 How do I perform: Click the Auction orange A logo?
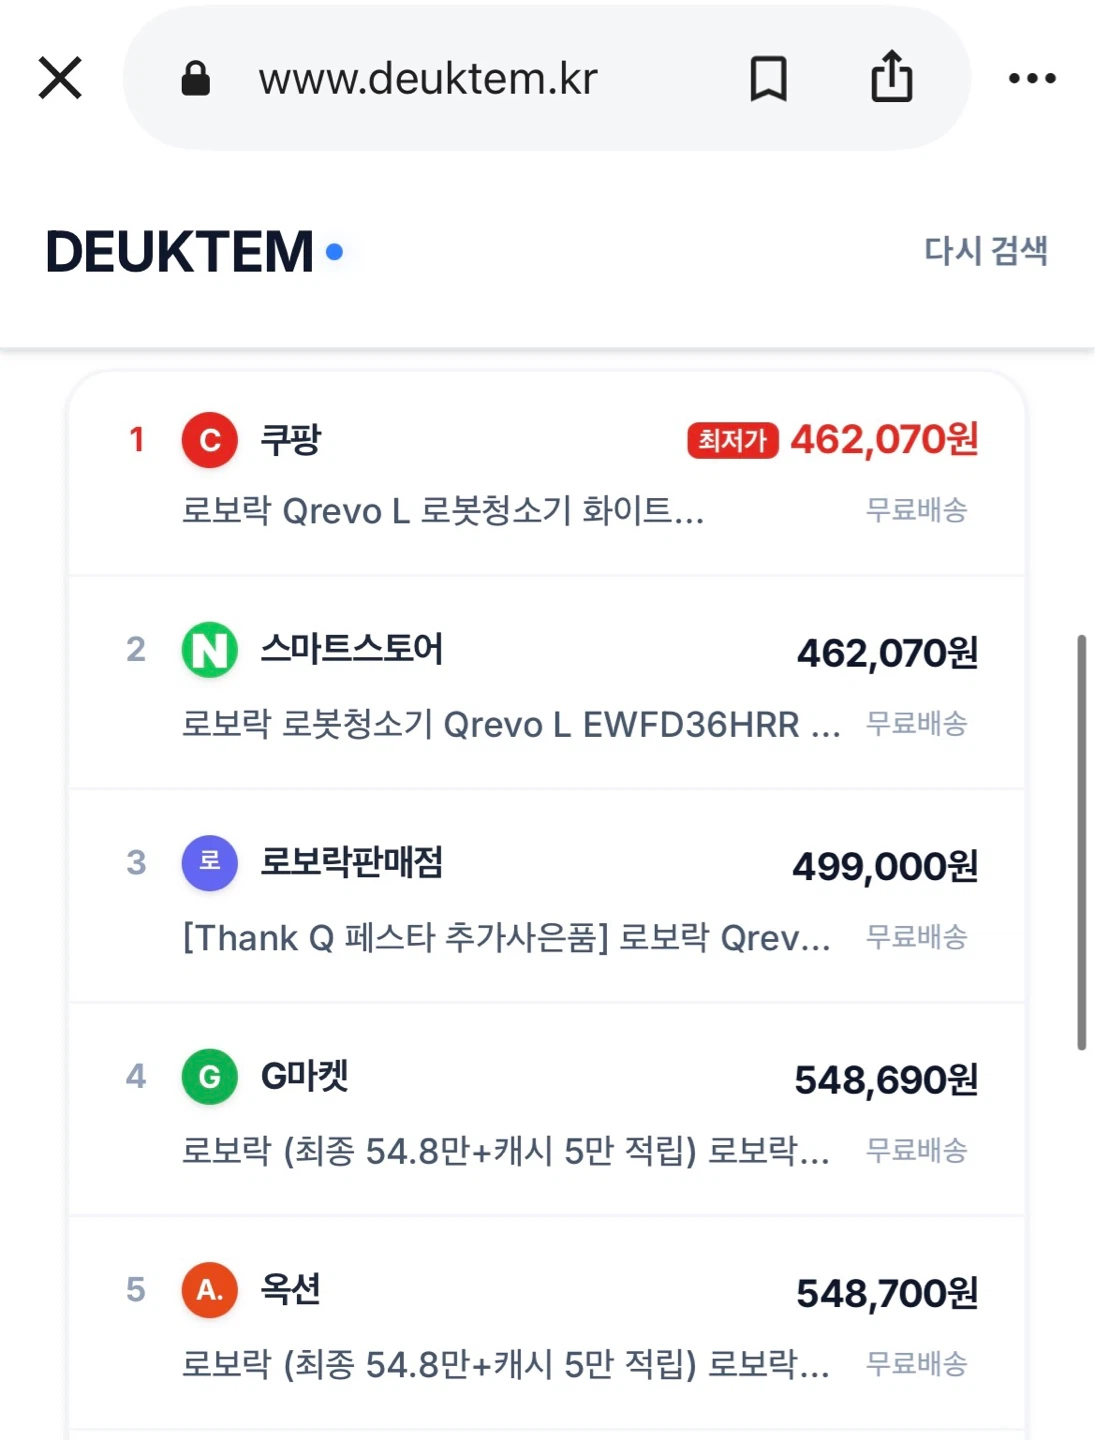(x=209, y=1290)
